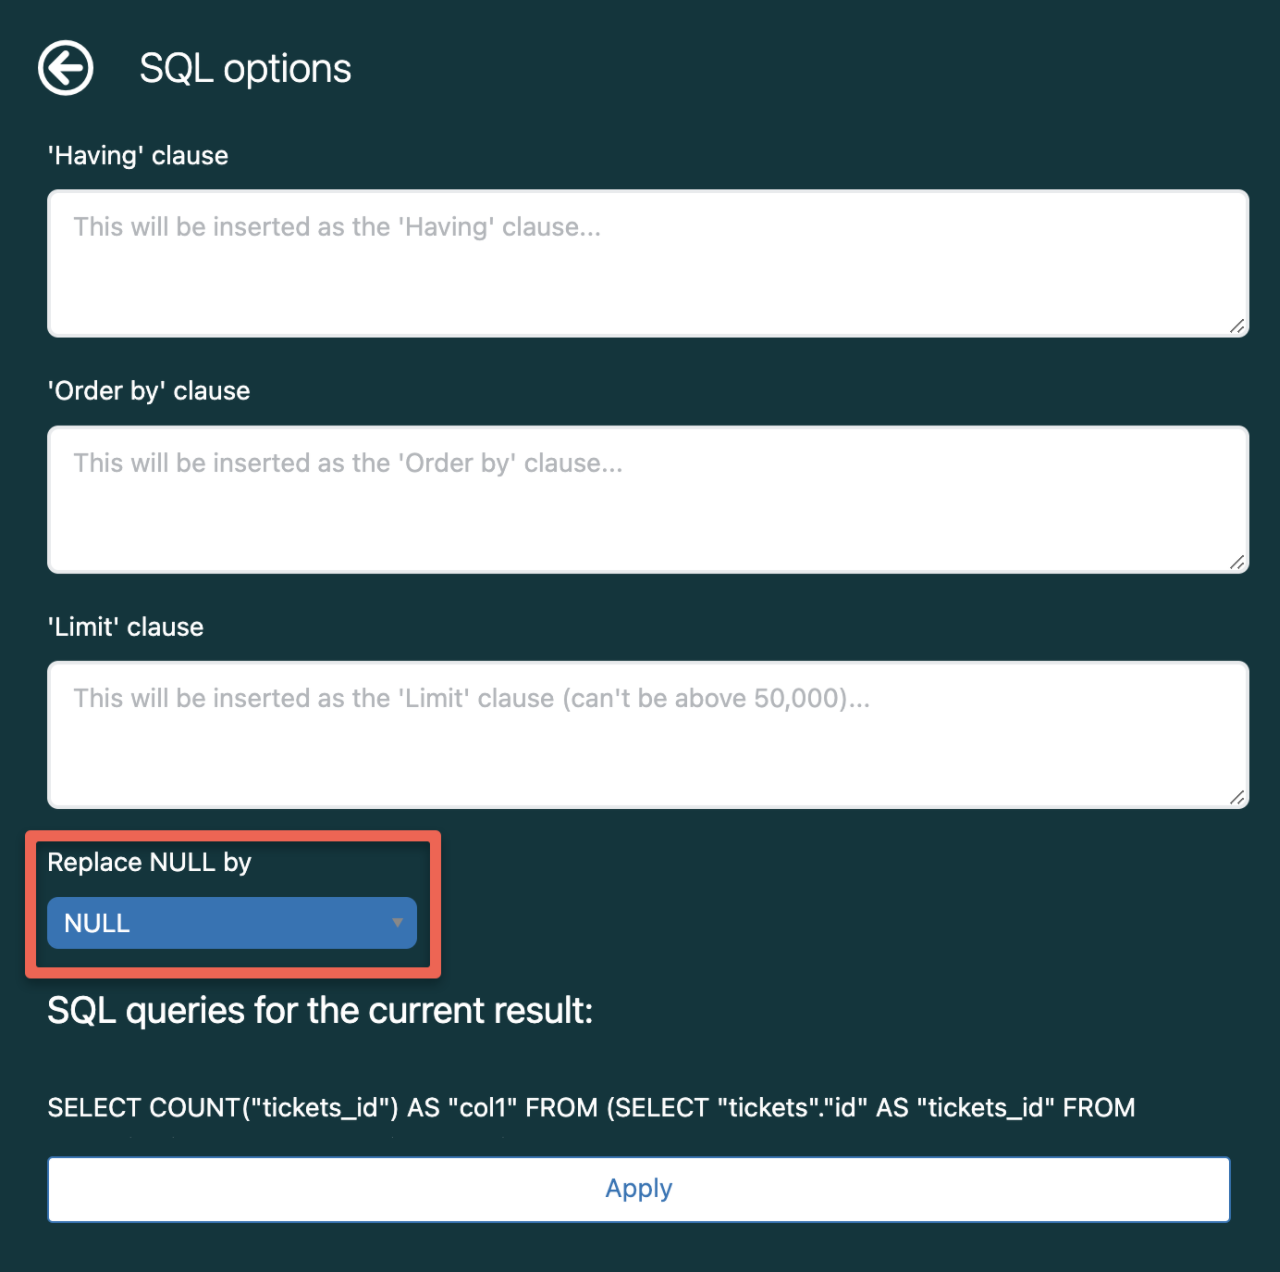Open the Replace NULL by dropdown
1280x1272 pixels.
point(231,923)
